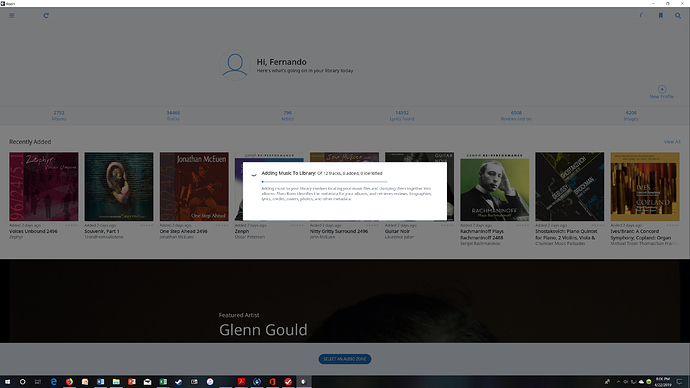
Task: Open the 34466 Tracks statistic
Action: (x=173, y=116)
